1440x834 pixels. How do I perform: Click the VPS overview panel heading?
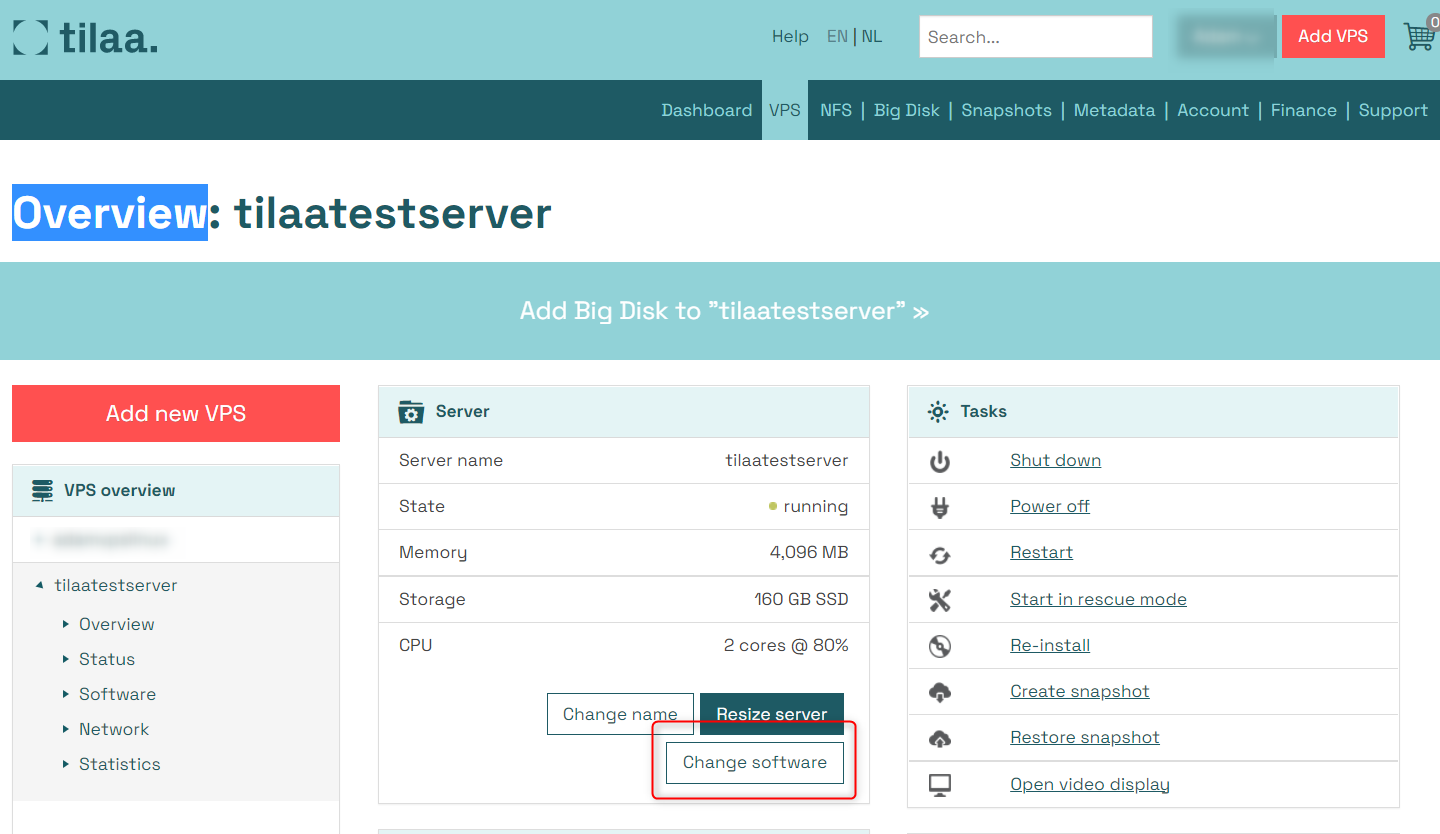tap(119, 490)
